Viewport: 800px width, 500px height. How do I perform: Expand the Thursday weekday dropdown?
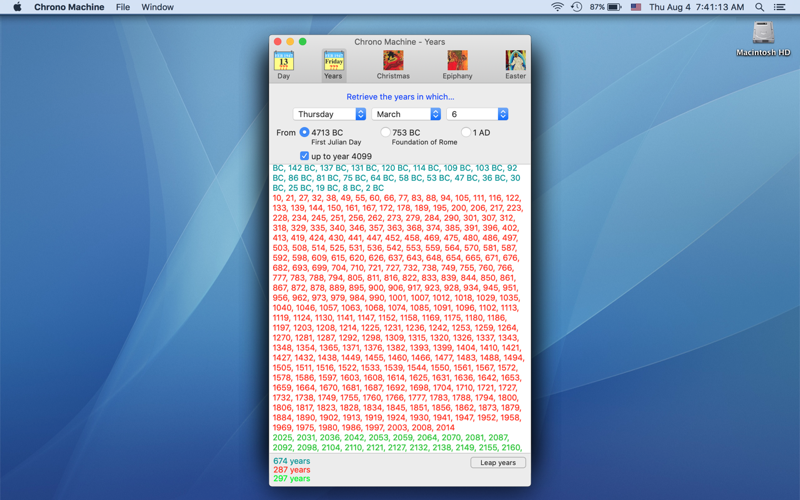click(x=330, y=114)
